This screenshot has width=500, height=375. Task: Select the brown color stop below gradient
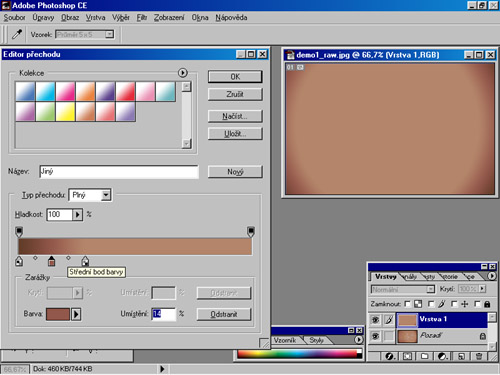[x=51, y=261]
